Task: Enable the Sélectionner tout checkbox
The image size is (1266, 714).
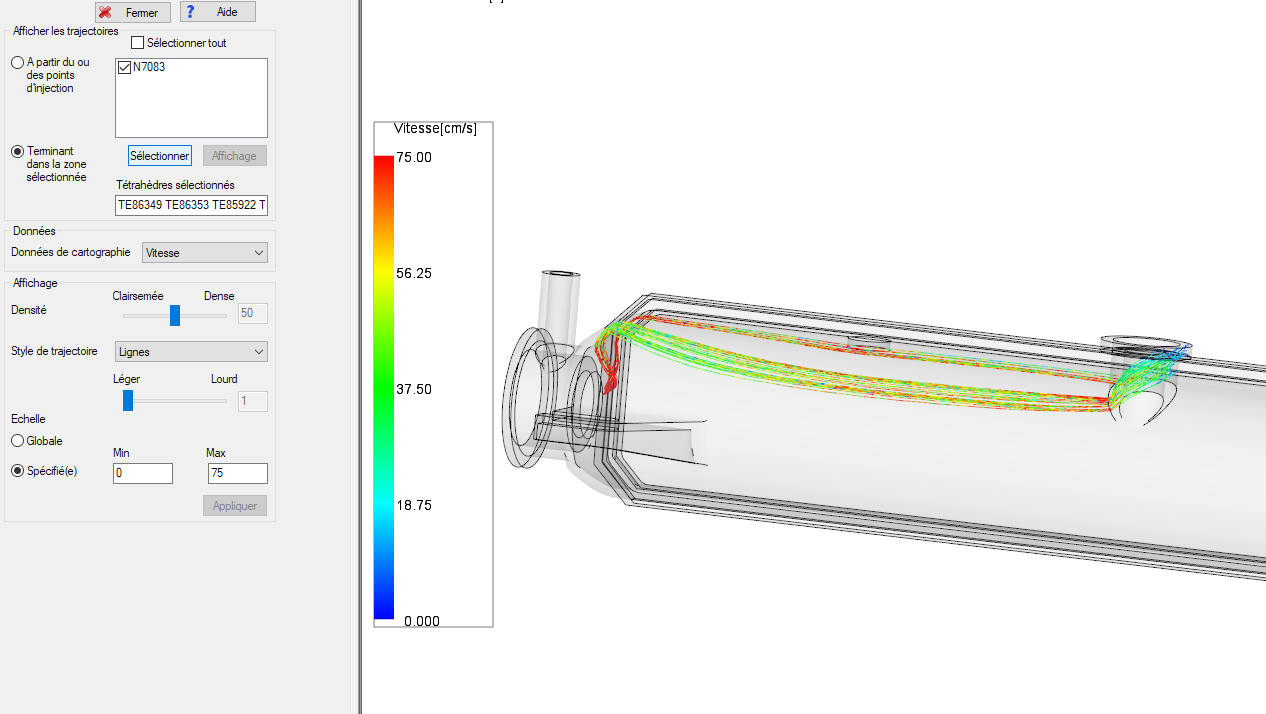Action: pos(138,43)
